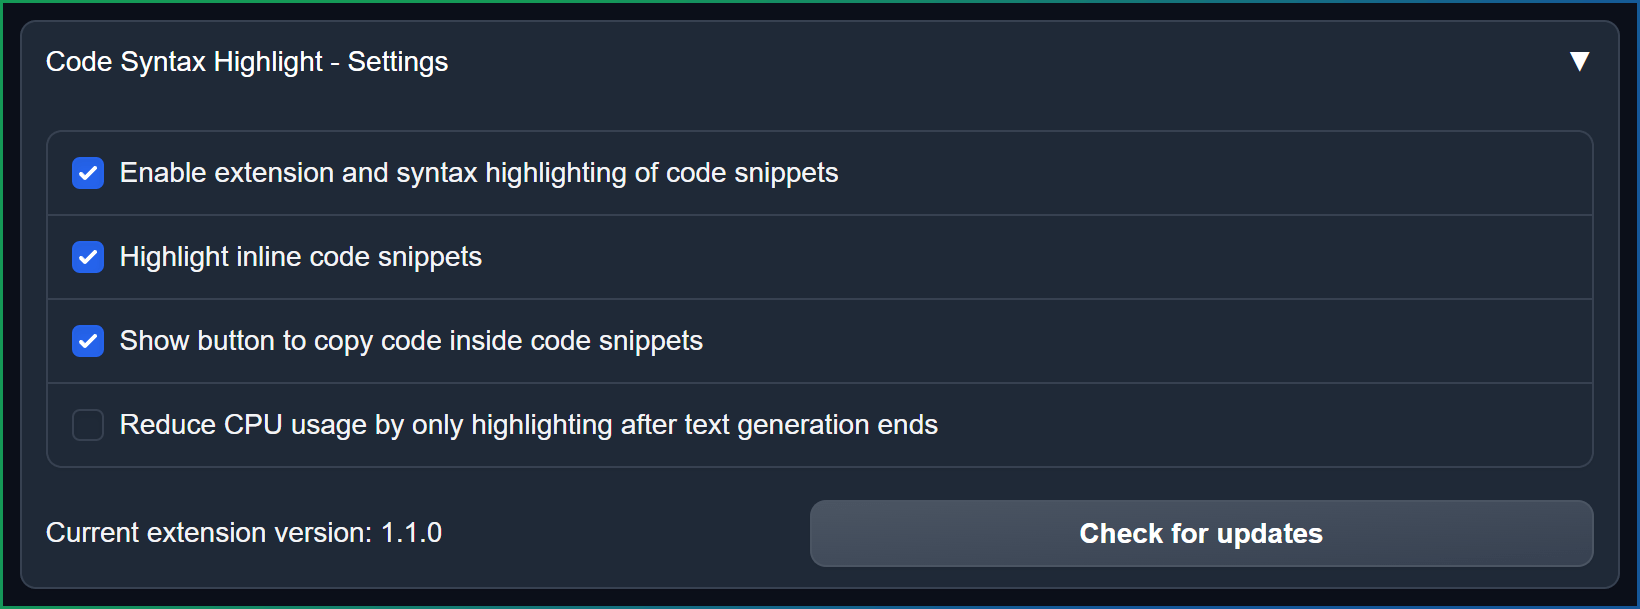This screenshot has height=609, width=1640.
Task: Re-enable copy button inside code snippets
Action: [x=87, y=341]
